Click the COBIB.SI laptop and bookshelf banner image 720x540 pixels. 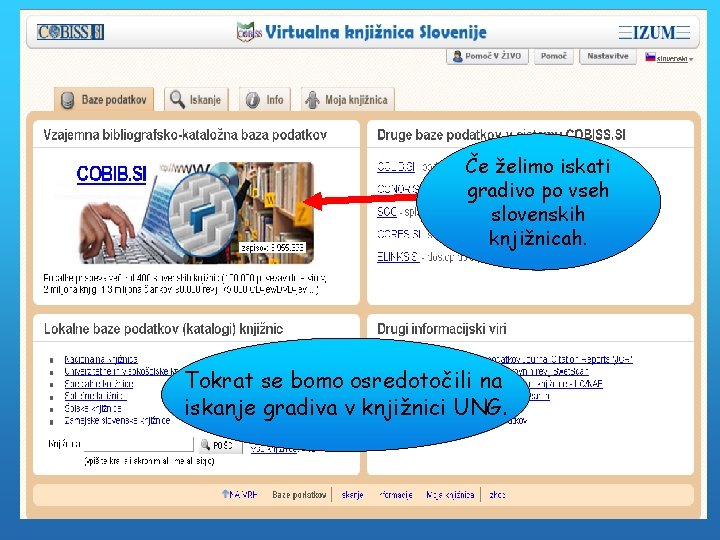coord(197,213)
